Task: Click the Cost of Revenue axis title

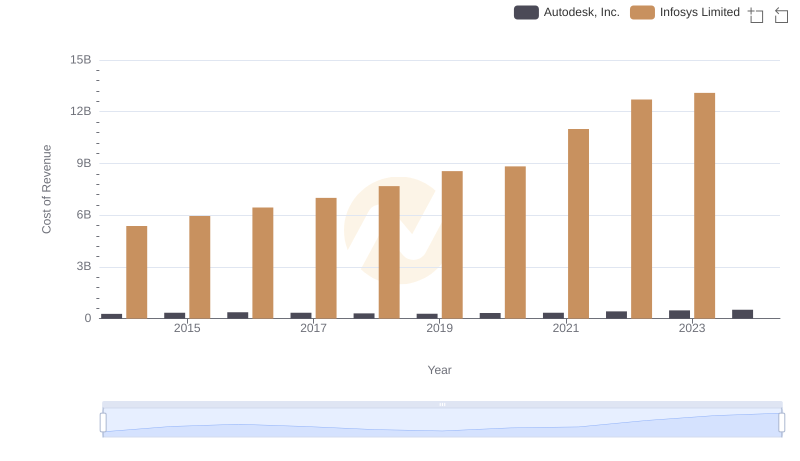Action: coord(46,189)
